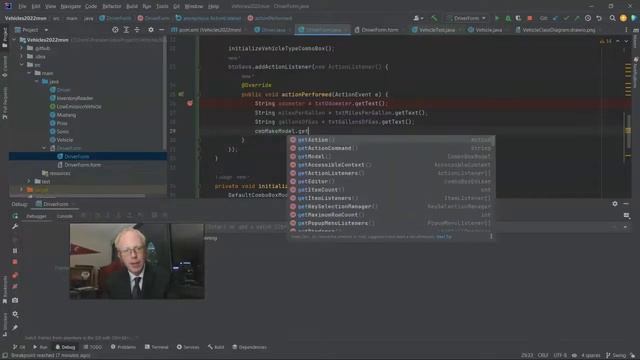The height and width of the screenshot is (360, 640).
Task: Click the presenter webcam video thumbnail
Action: click(137, 261)
